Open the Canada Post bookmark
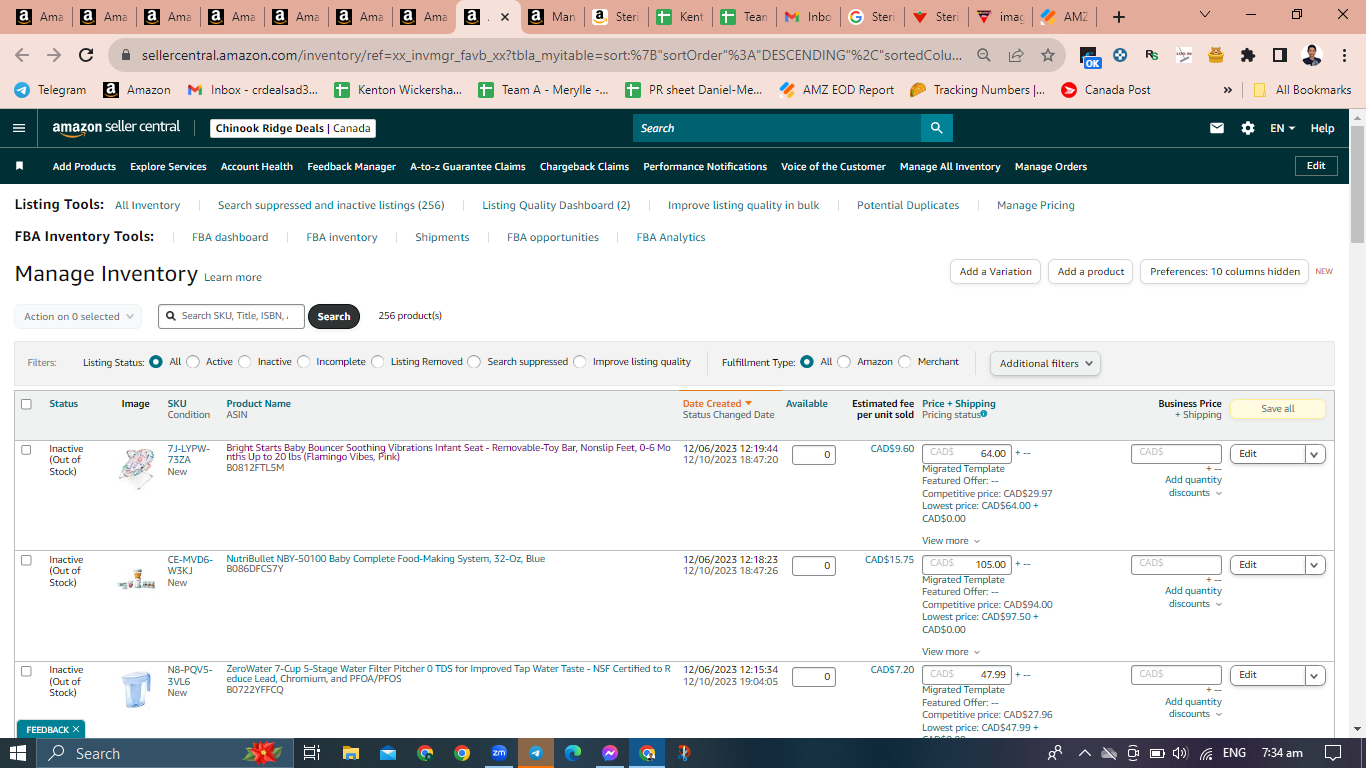The image size is (1366, 768). (x=1106, y=89)
